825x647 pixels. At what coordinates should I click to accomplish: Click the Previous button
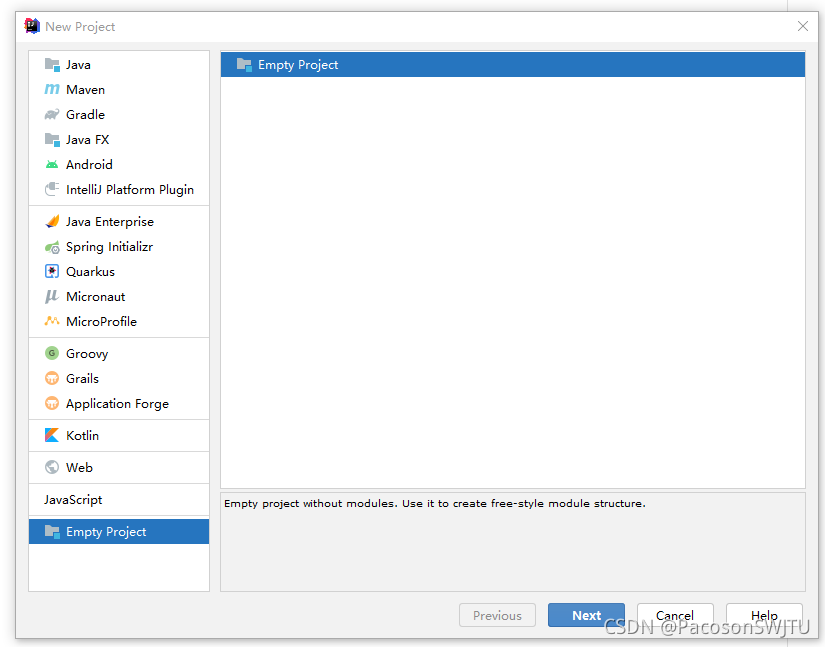(x=497, y=615)
